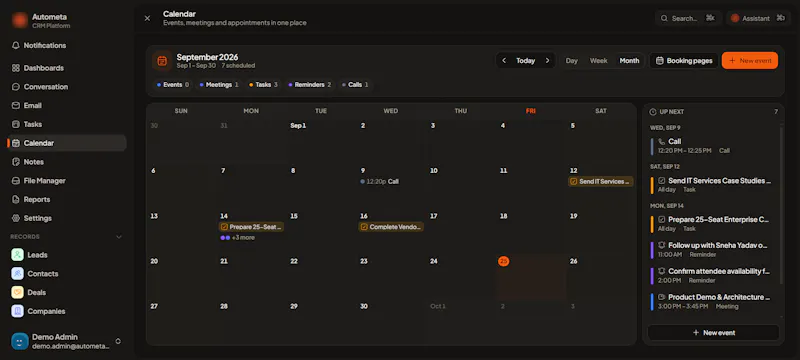This screenshot has height=360, width=800.
Task: Click the Search field
Action: click(x=688, y=18)
